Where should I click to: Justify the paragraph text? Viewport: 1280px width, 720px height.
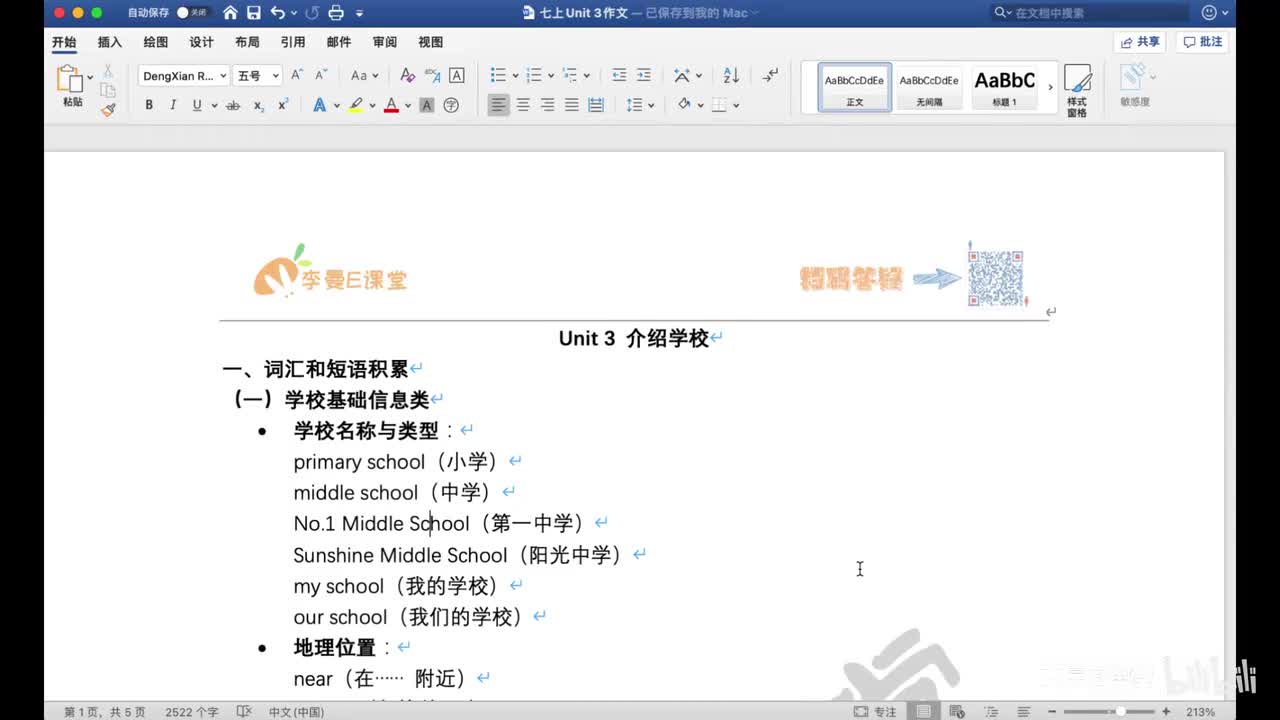click(572, 105)
